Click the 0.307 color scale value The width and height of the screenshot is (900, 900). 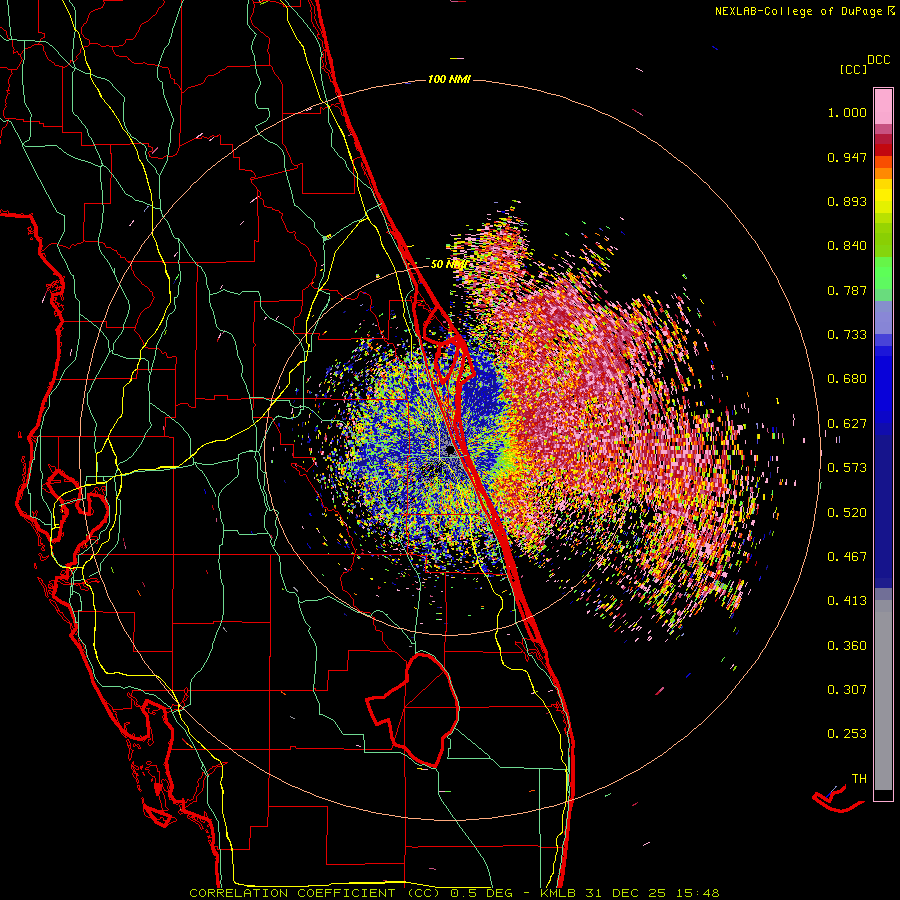[x=847, y=690]
